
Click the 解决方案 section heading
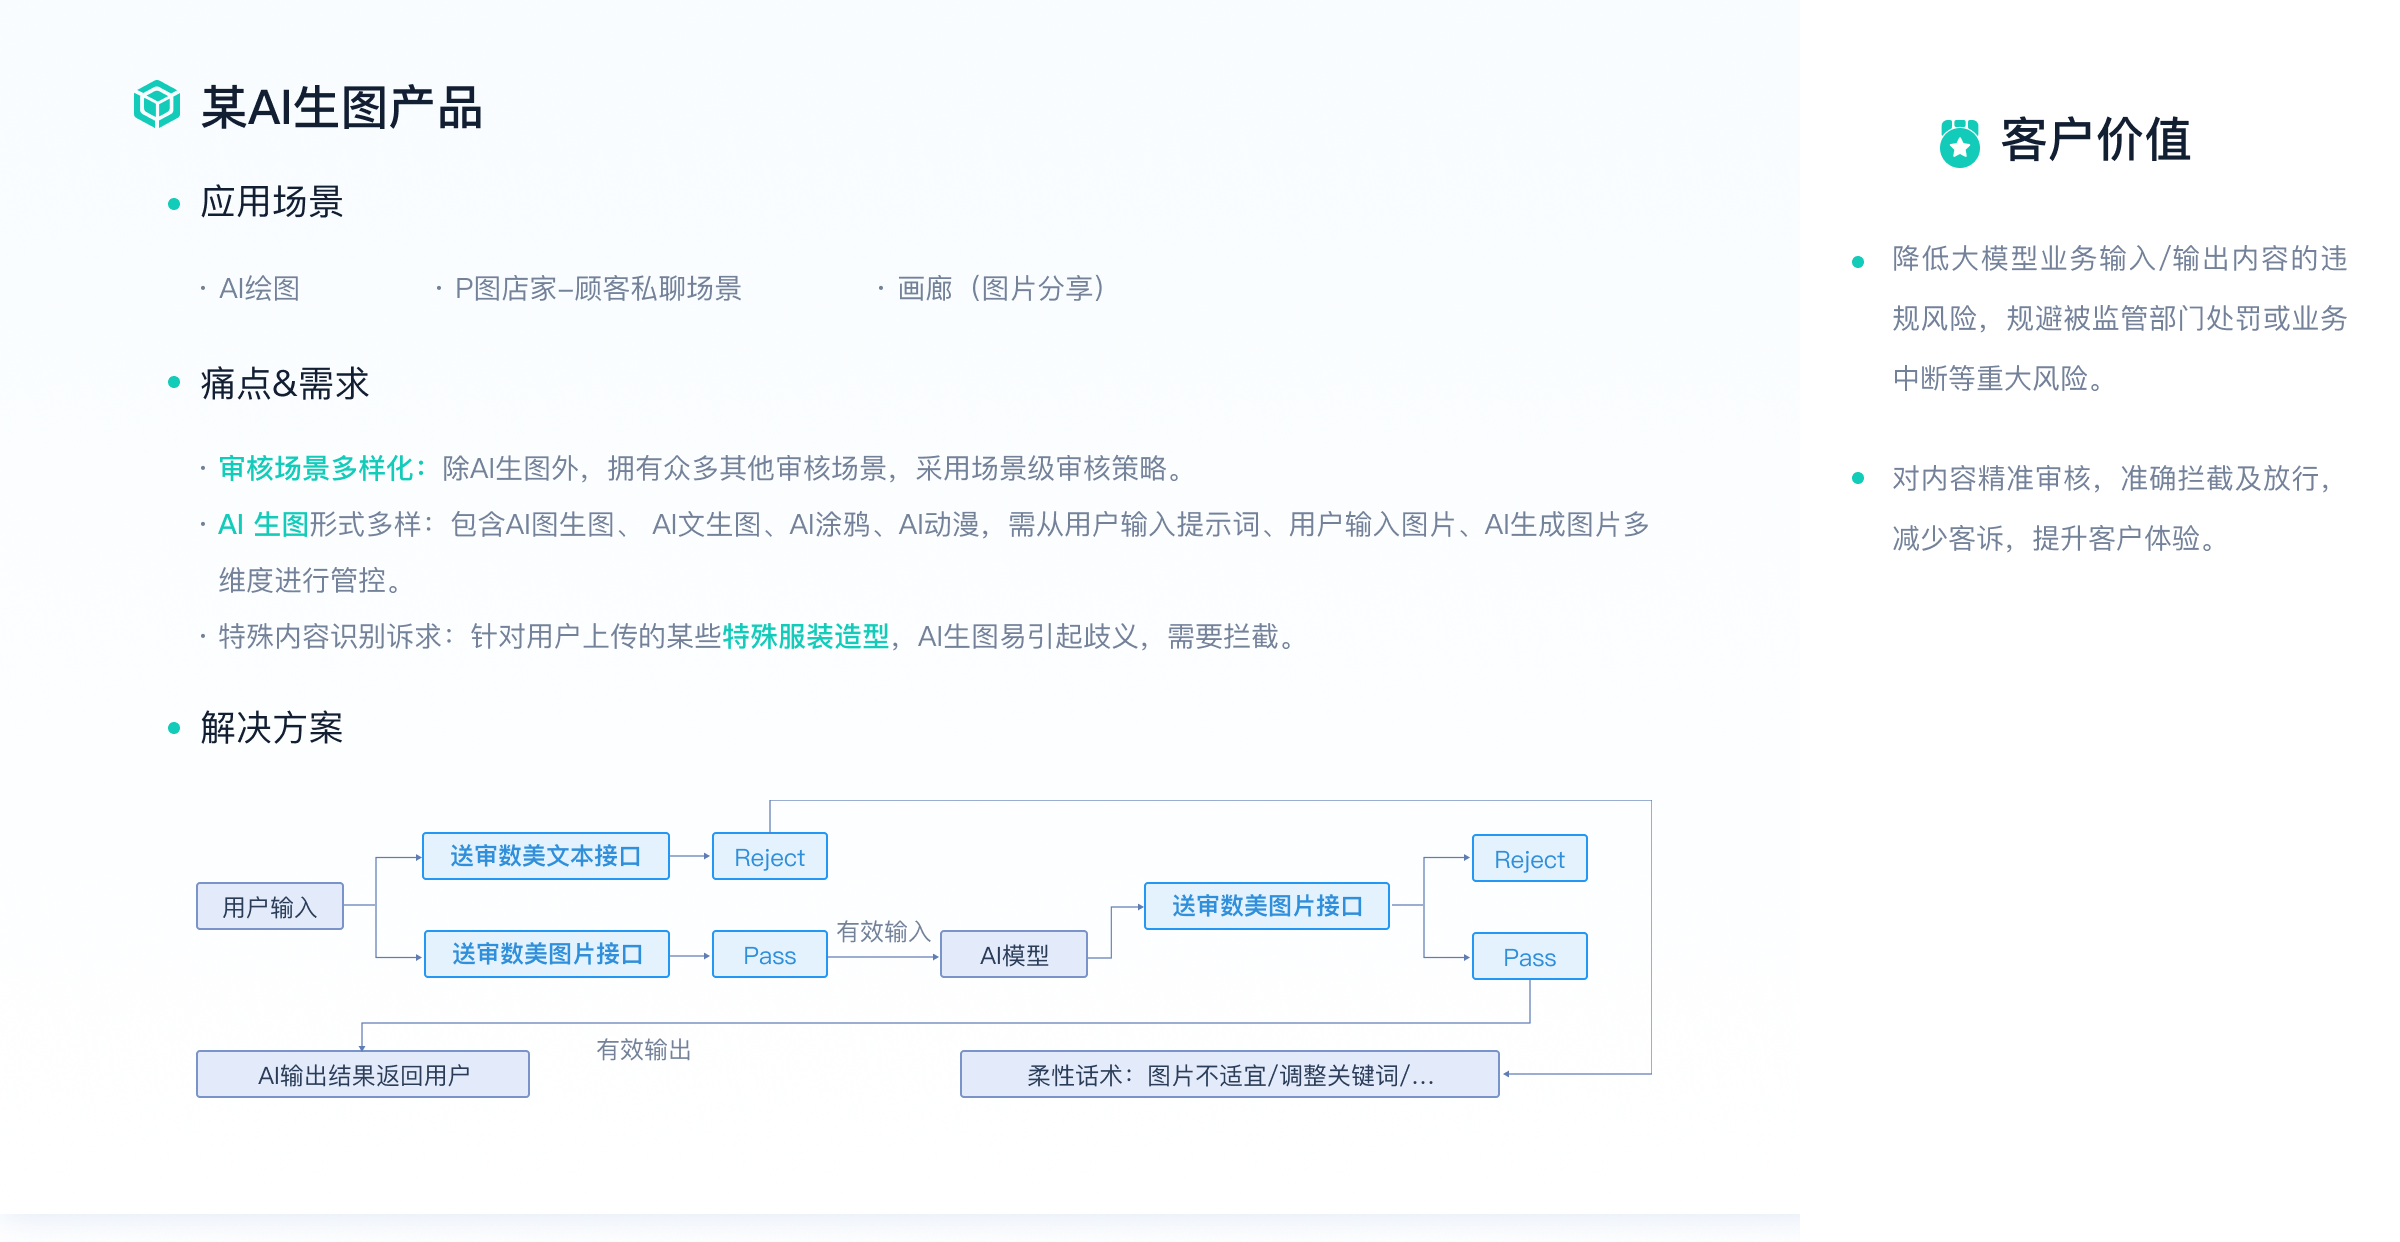point(271,728)
